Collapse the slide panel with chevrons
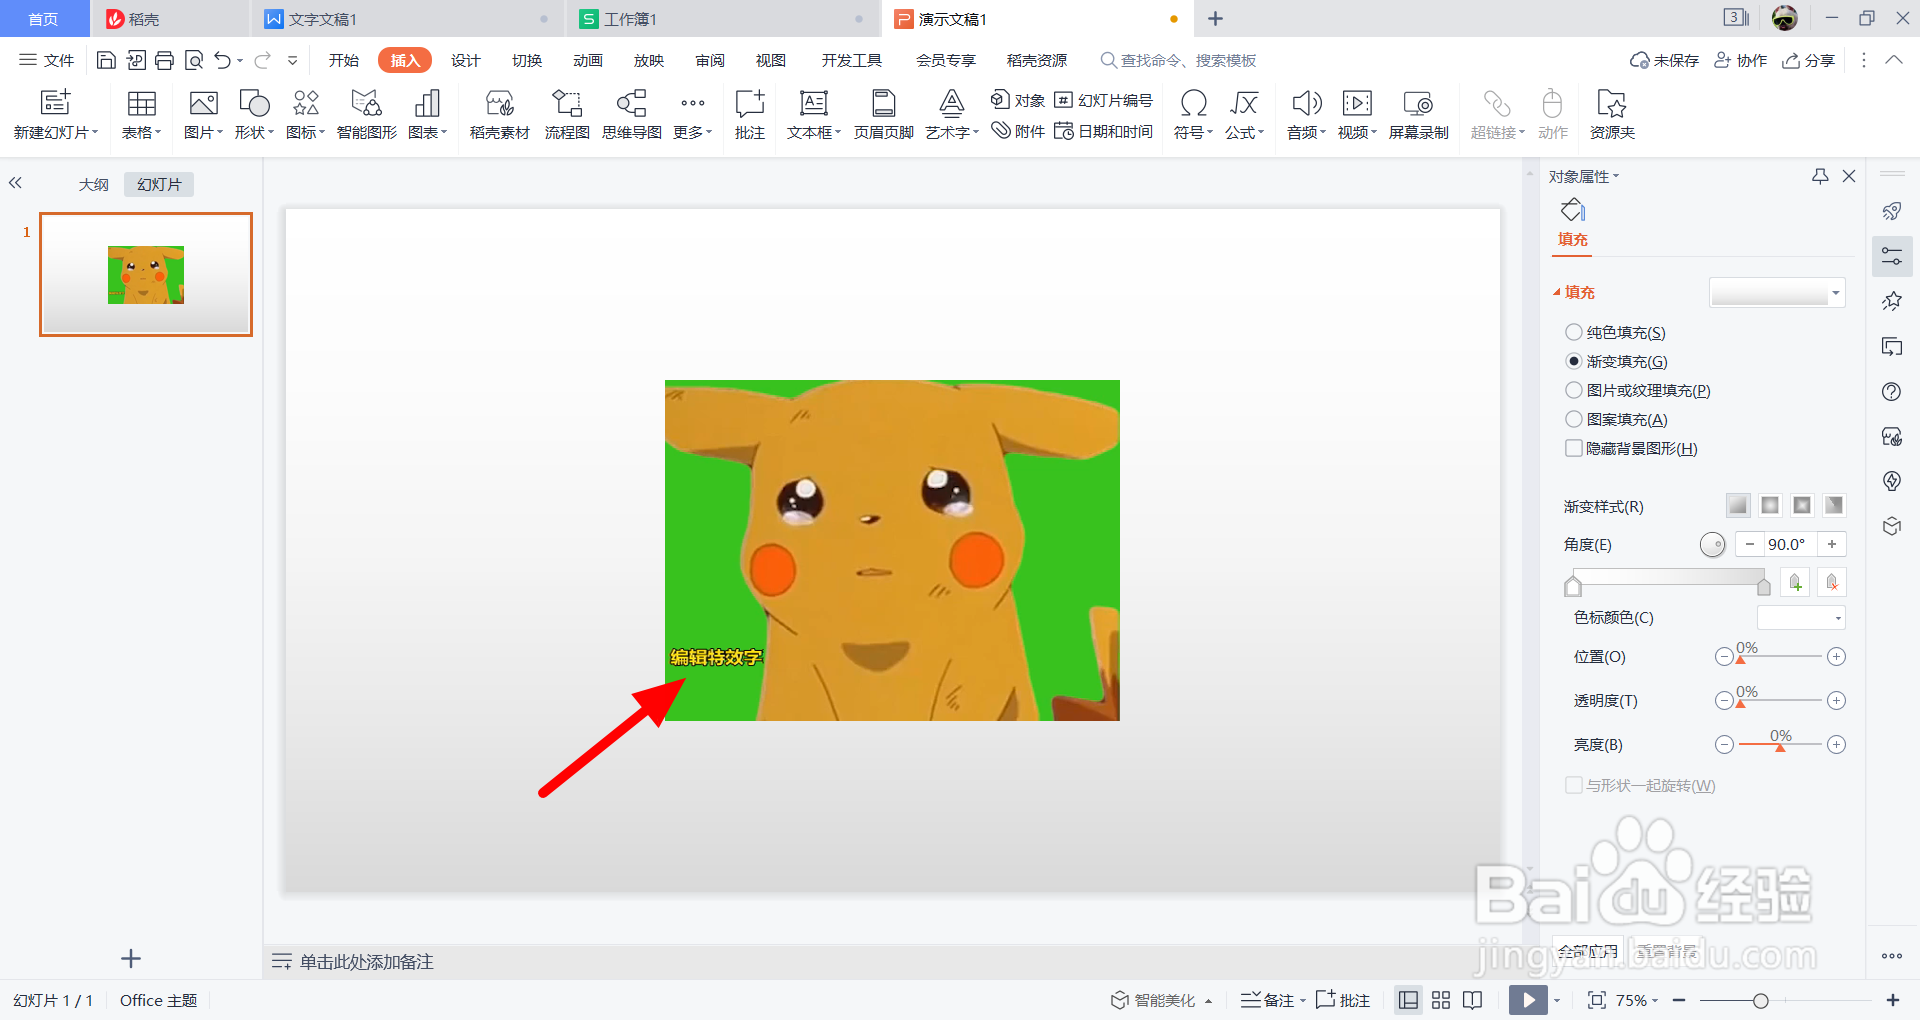This screenshot has height=1020, width=1920. coord(15,183)
